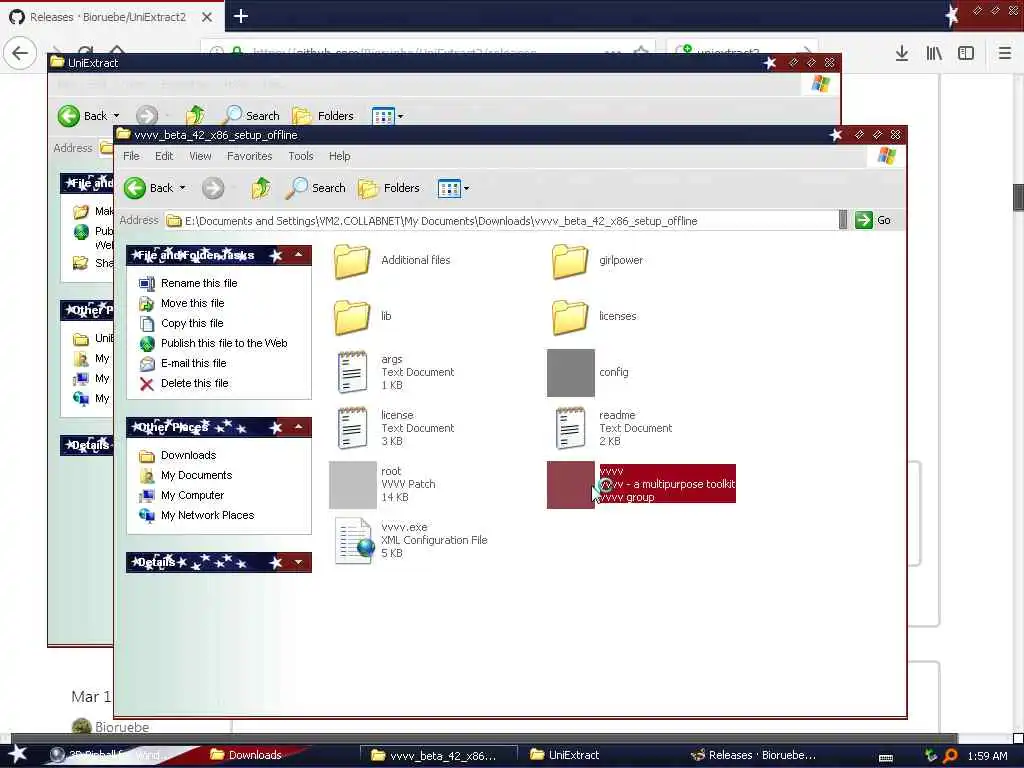Go up one level in UniExtract window

(x=195, y=116)
